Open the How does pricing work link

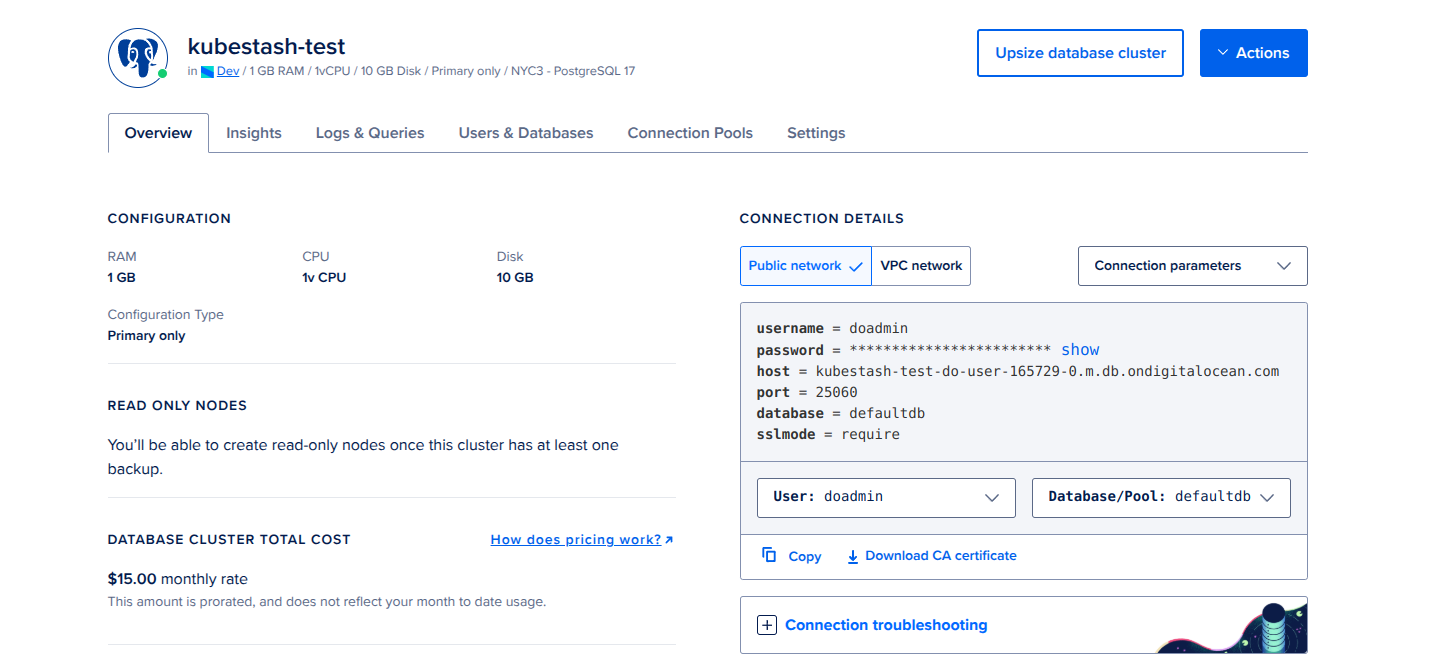click(575, 539)
